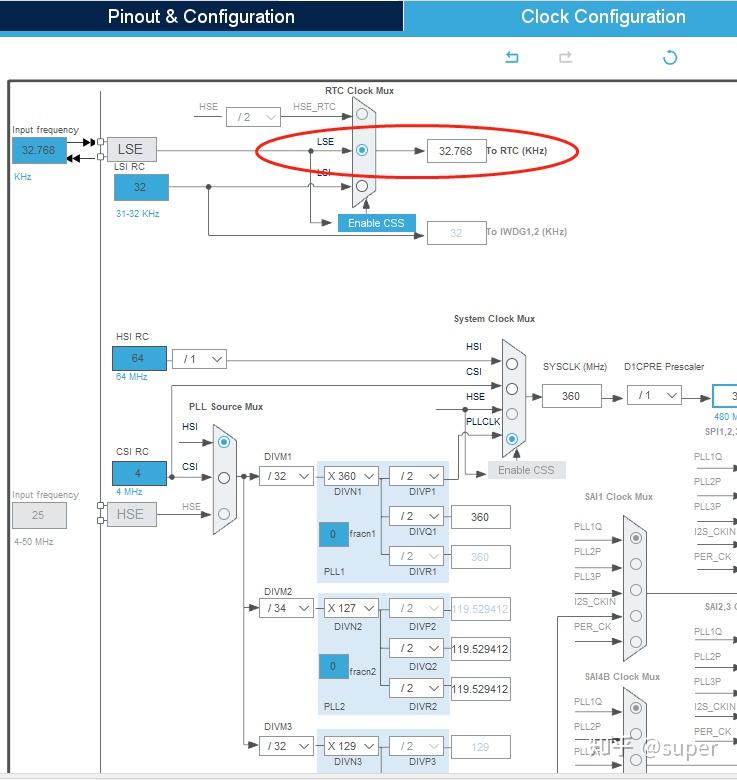Open the DIVN1 X 360 dropdown
Screen dimensions: 737x780
point(351,476)
